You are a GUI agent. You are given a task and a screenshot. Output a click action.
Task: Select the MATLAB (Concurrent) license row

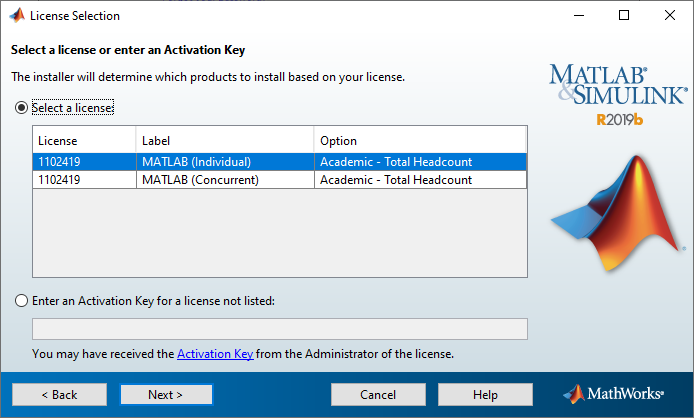[280, 180]
